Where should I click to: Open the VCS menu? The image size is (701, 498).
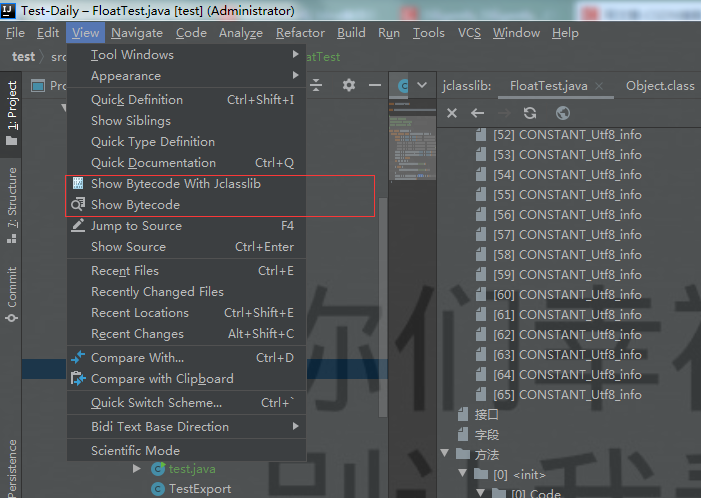point(469,33)
